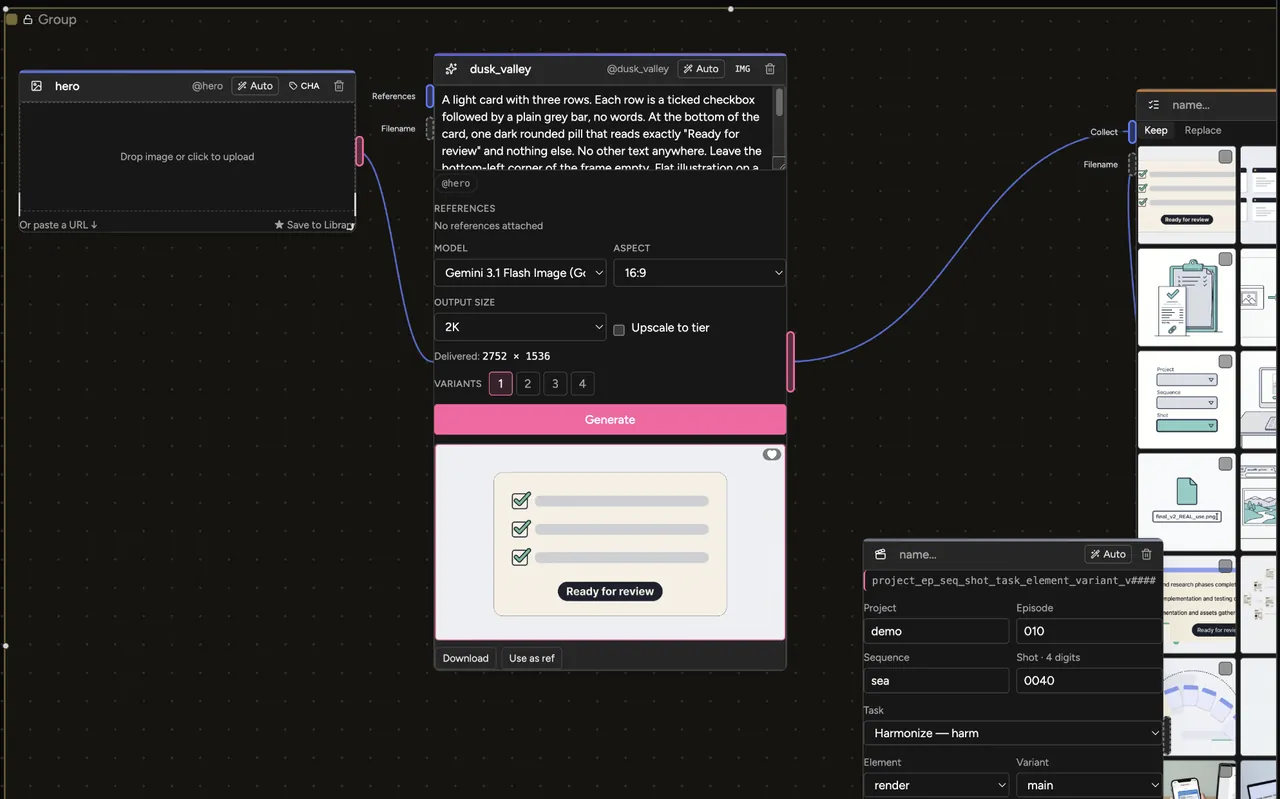Toggle Auto on the hero node
1280x799 pixels.
pyautogui.click(x=255, y=86)
